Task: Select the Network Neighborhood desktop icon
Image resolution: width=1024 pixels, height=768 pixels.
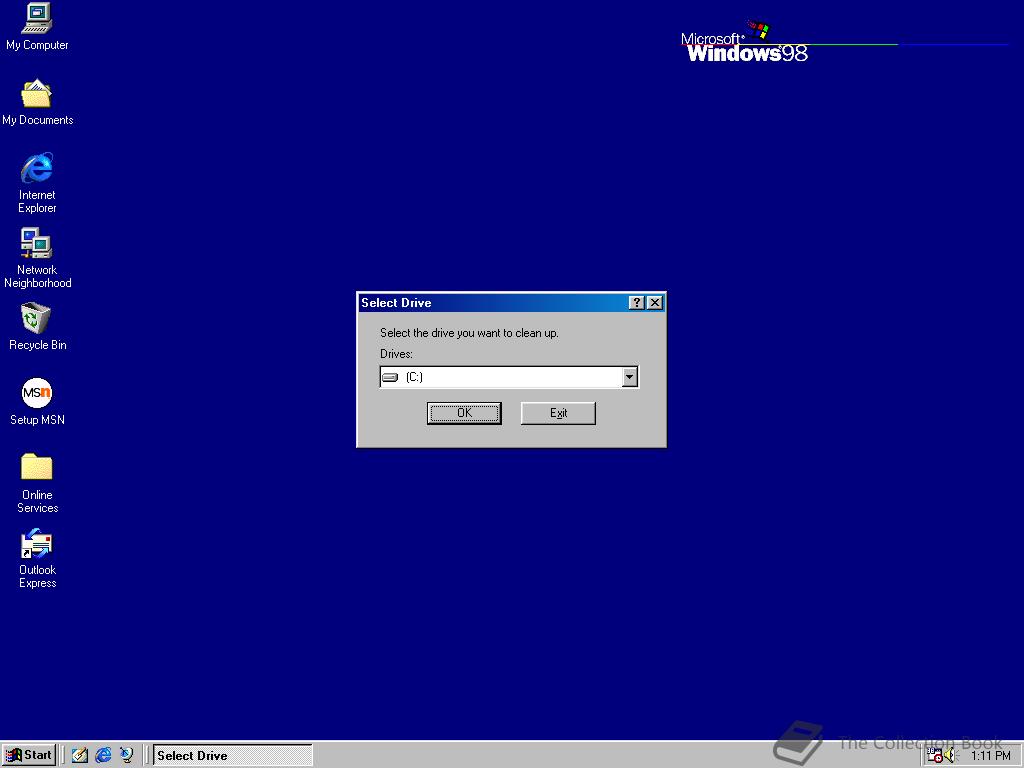Action: point(37,258)
